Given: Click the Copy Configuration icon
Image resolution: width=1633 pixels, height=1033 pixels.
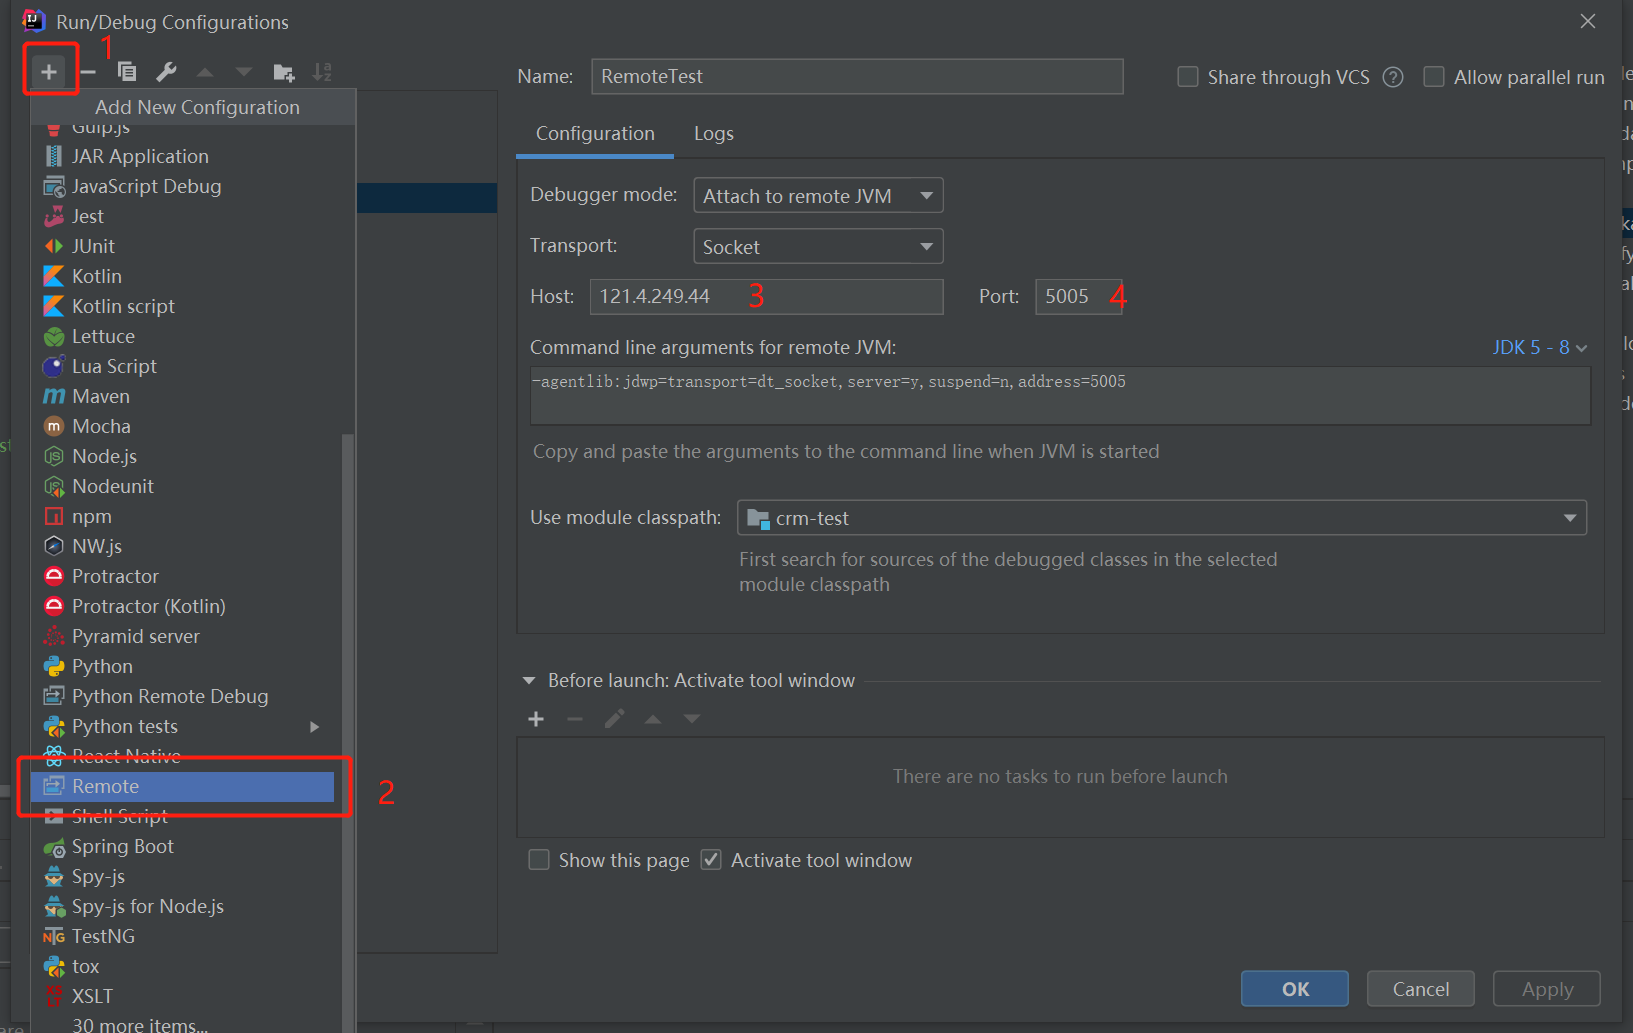Looking at the screenshot, I should click(x=127, y=72).
